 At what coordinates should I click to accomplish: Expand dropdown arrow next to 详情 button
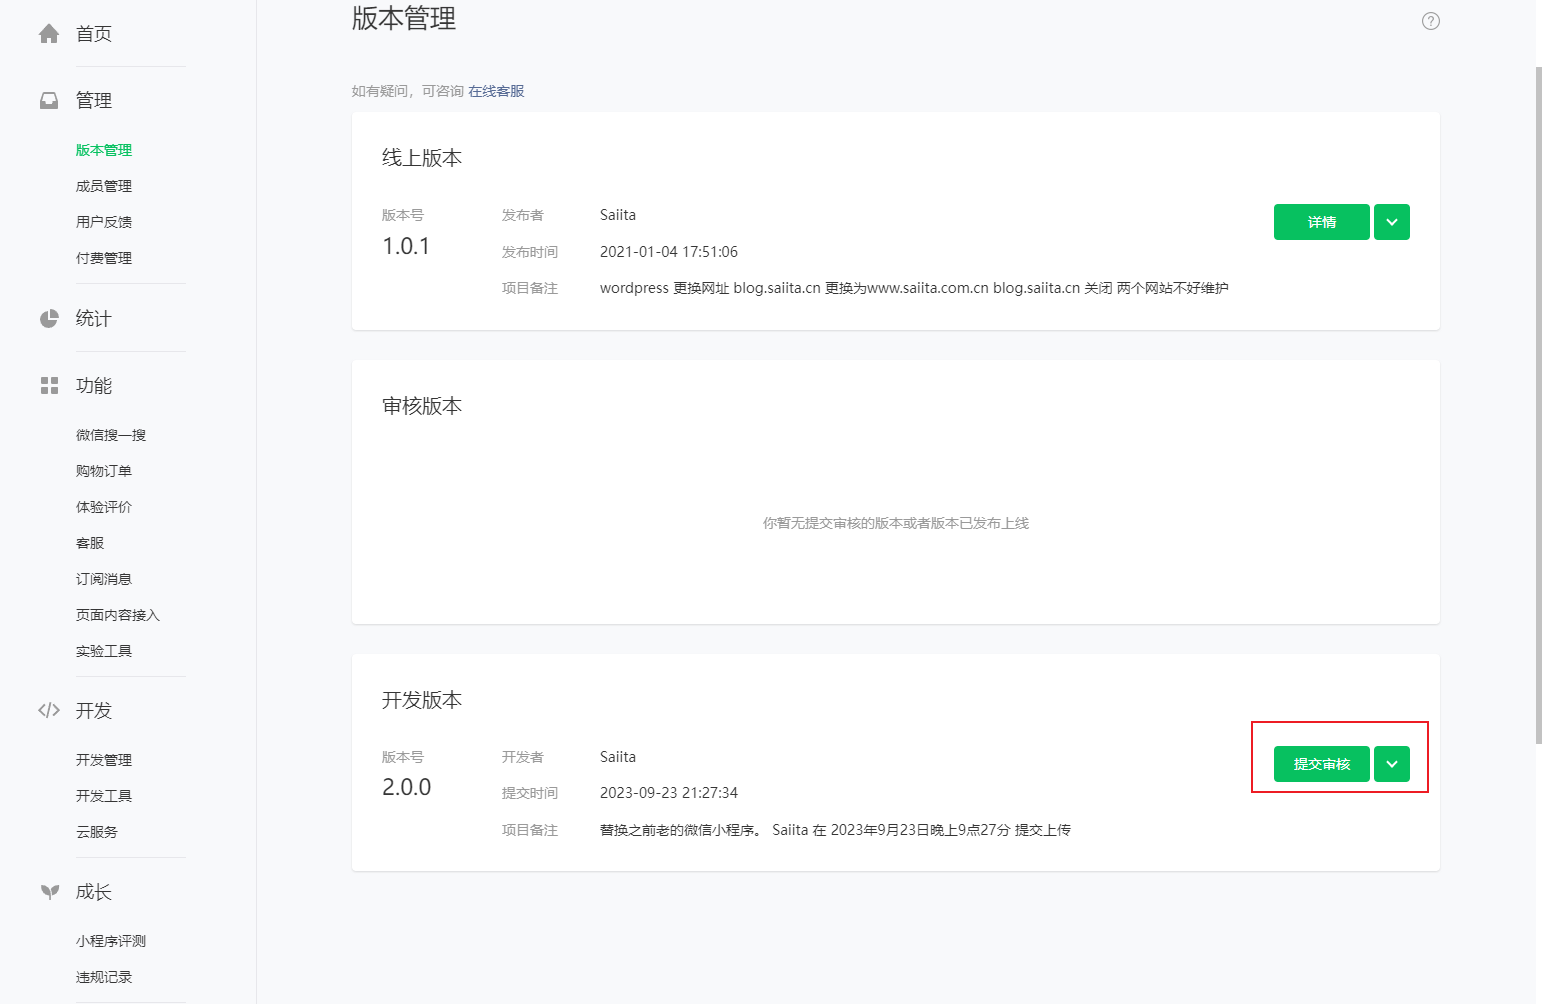coord(1391,222)
